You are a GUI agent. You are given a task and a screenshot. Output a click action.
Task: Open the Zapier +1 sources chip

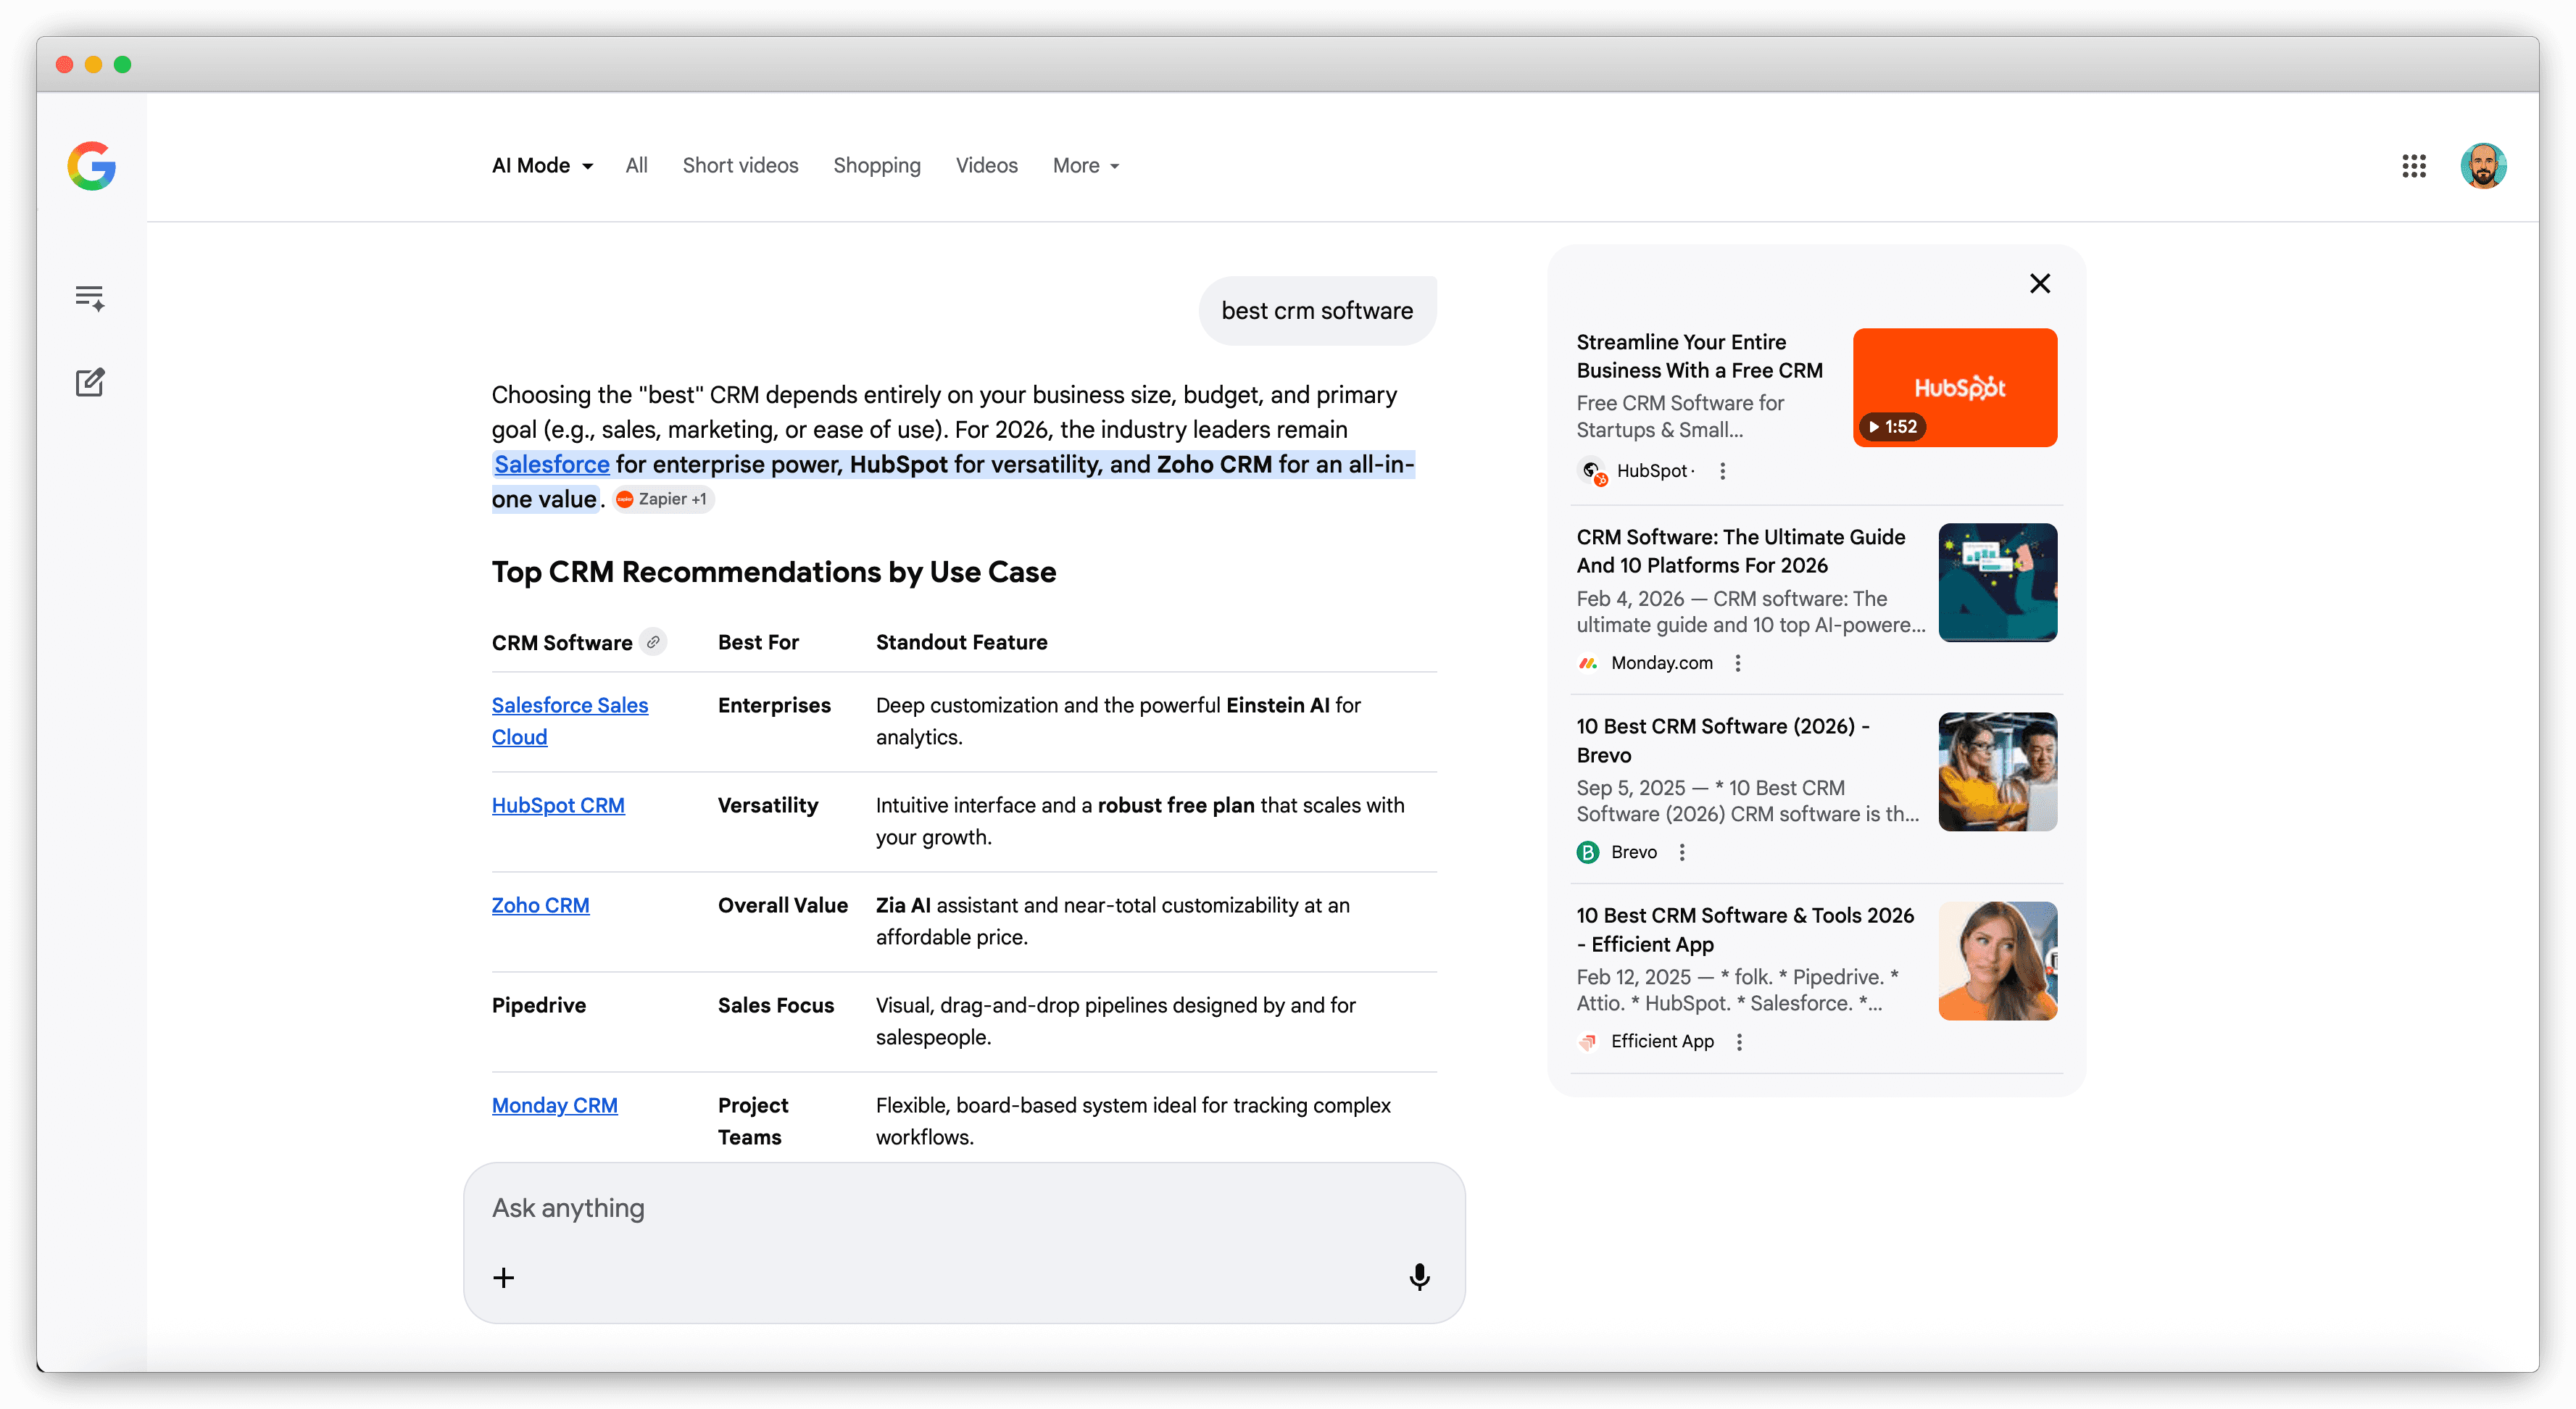(x=663, y=499)
